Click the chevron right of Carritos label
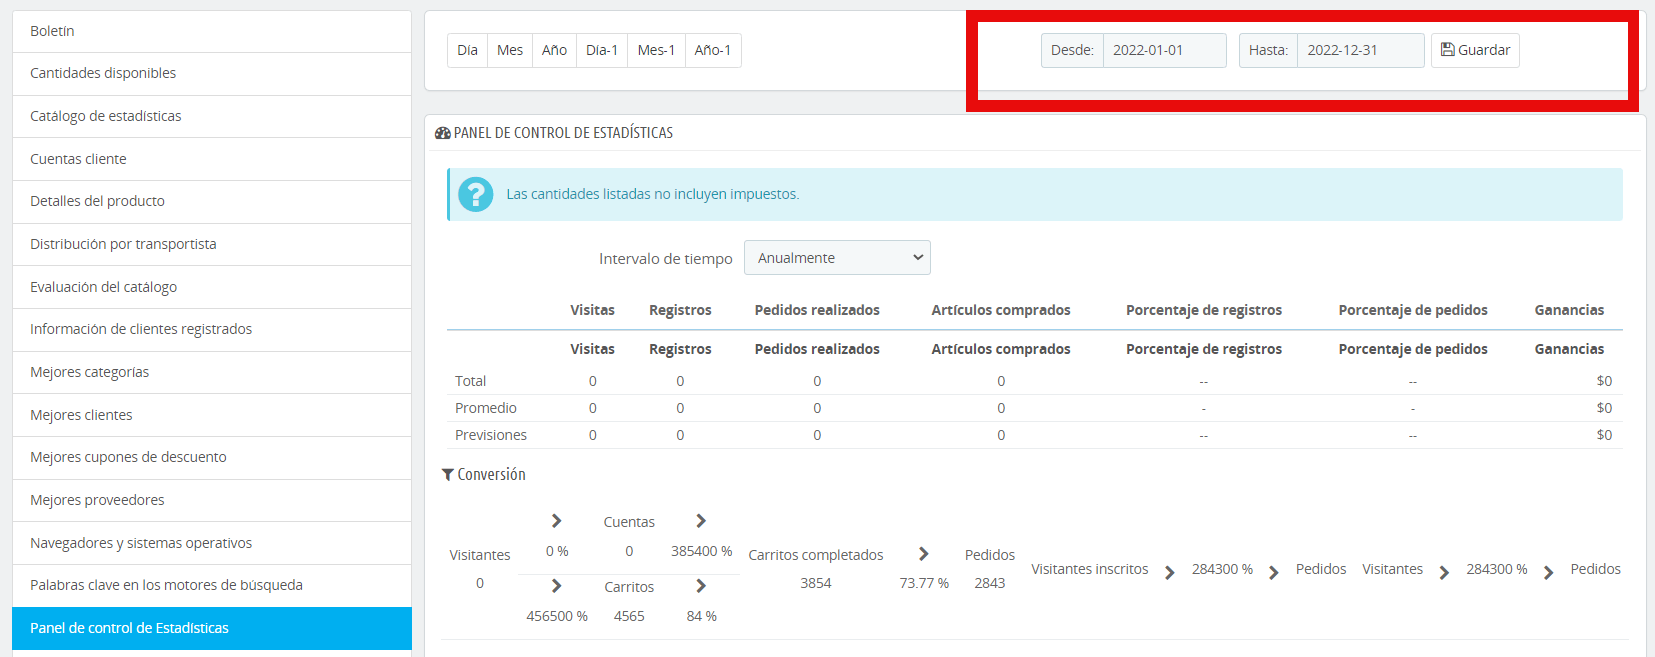1655x657 pixels. tap(701, 586)
